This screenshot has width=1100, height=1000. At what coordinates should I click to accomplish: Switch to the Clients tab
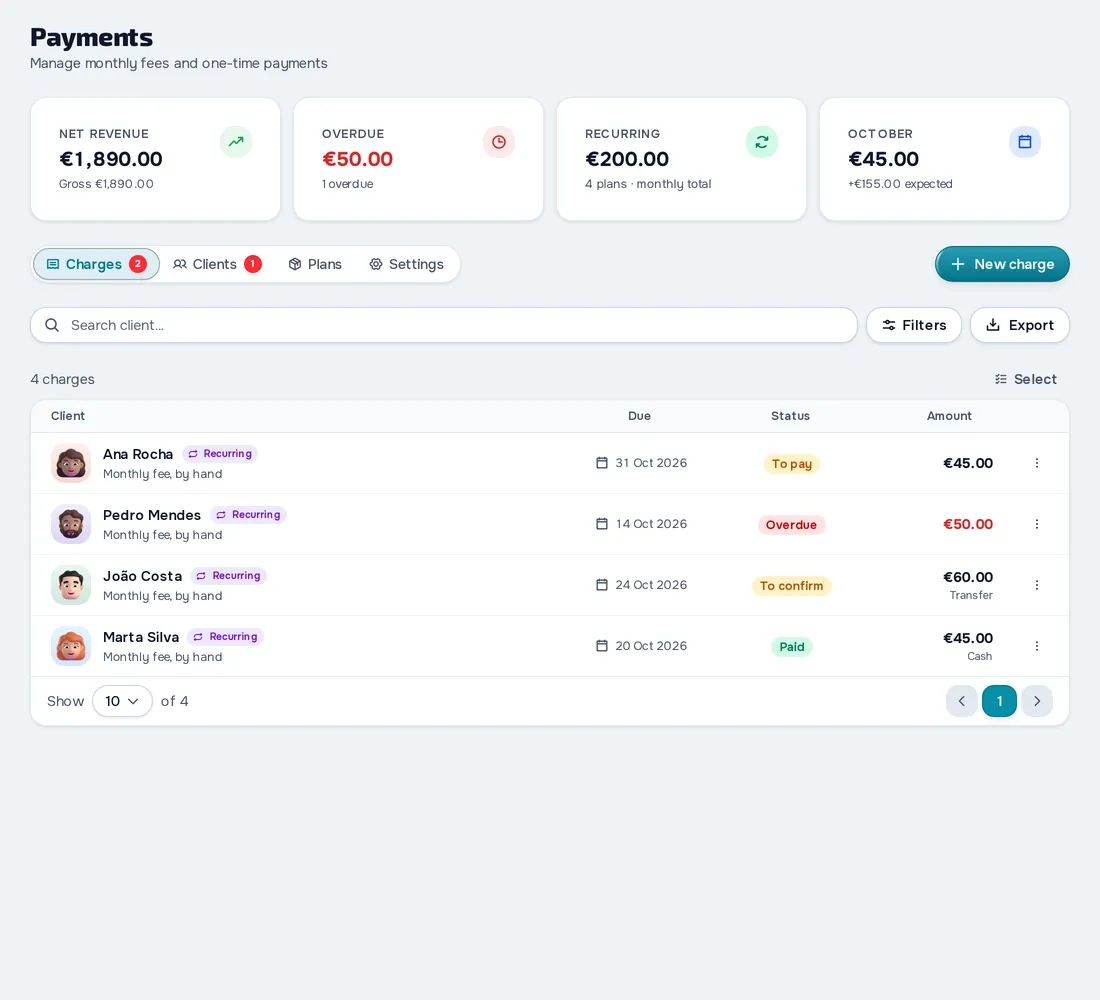(x=217, y=265)
